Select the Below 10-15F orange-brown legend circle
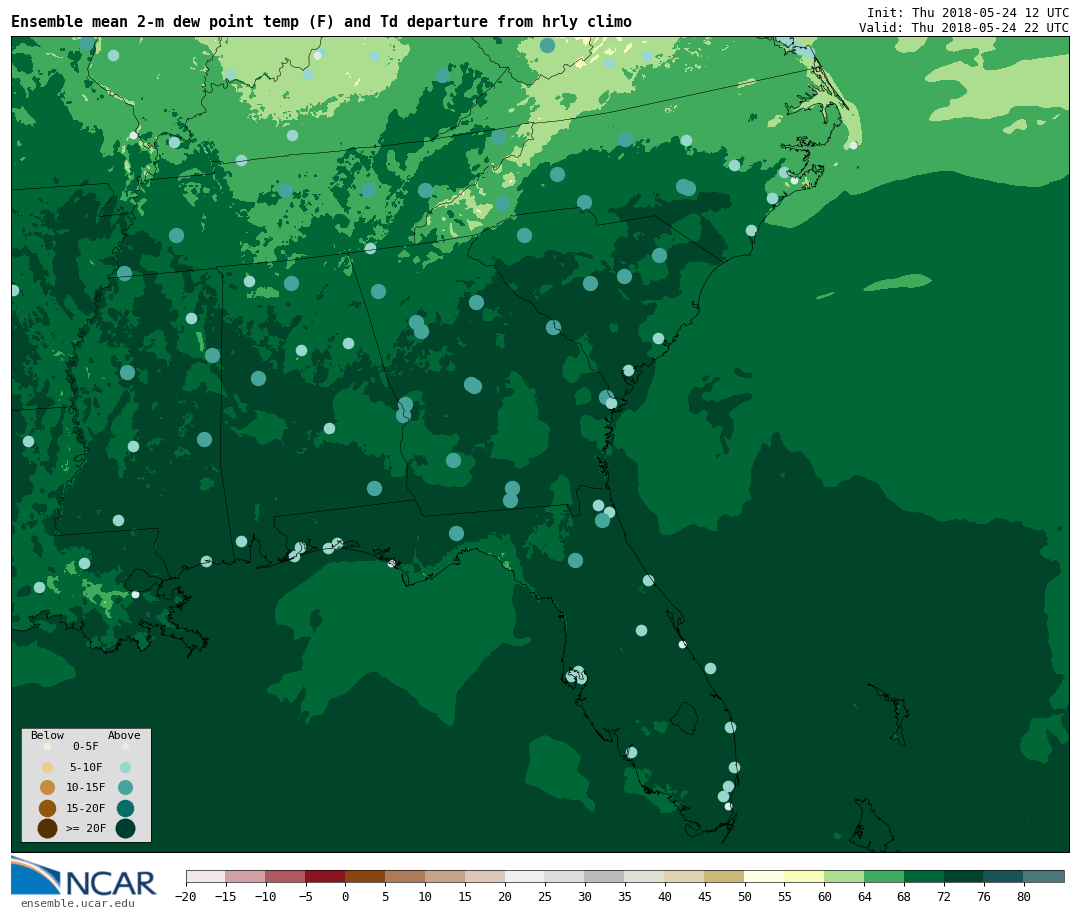This screenshot has height=915, width=1080. coord(48,788)
